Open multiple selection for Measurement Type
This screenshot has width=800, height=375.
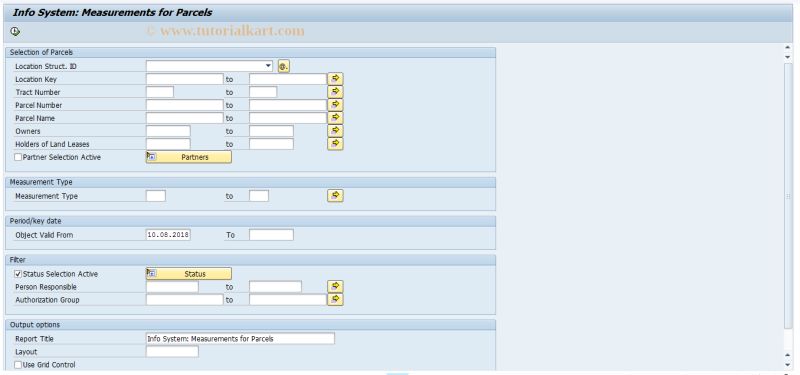(x=335, y=196)
